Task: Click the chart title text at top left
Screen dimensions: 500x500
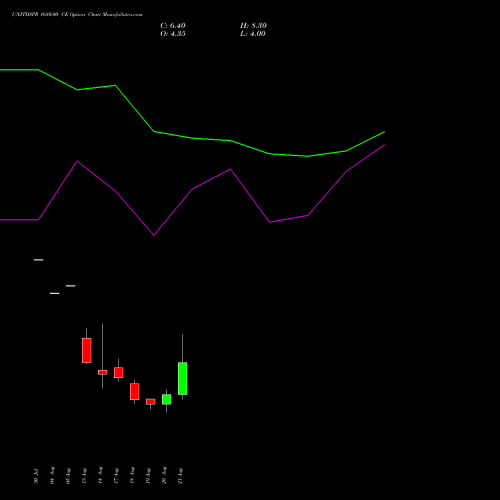Action: [x=77, y=15]
